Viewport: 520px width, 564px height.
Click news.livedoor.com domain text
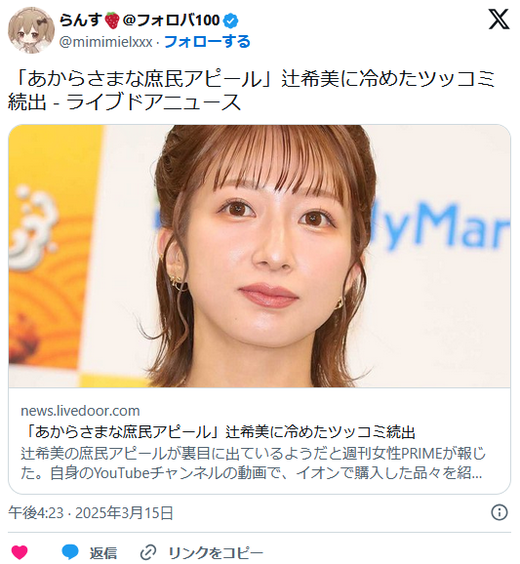(80, 411)
